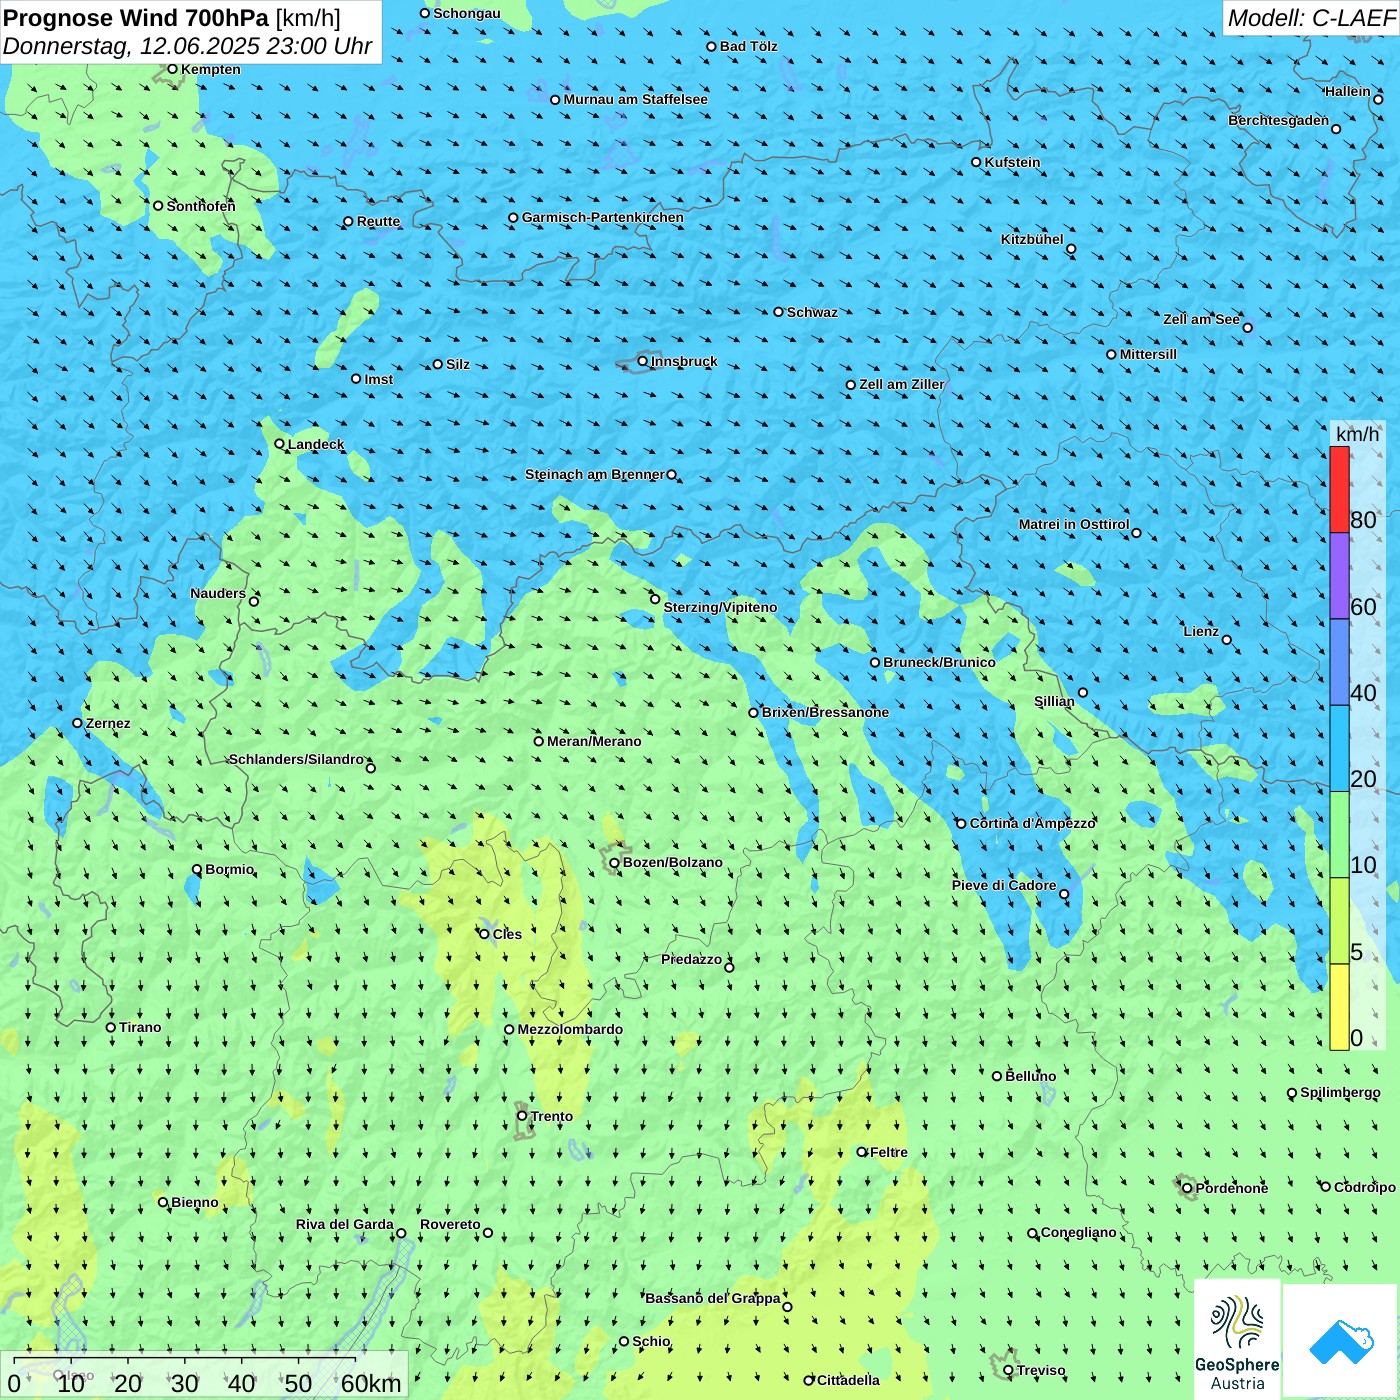The height and width of the screenshot is (1400, 1400).
Task: Select the Bormio city marker dot
Action: click(197, 870)
